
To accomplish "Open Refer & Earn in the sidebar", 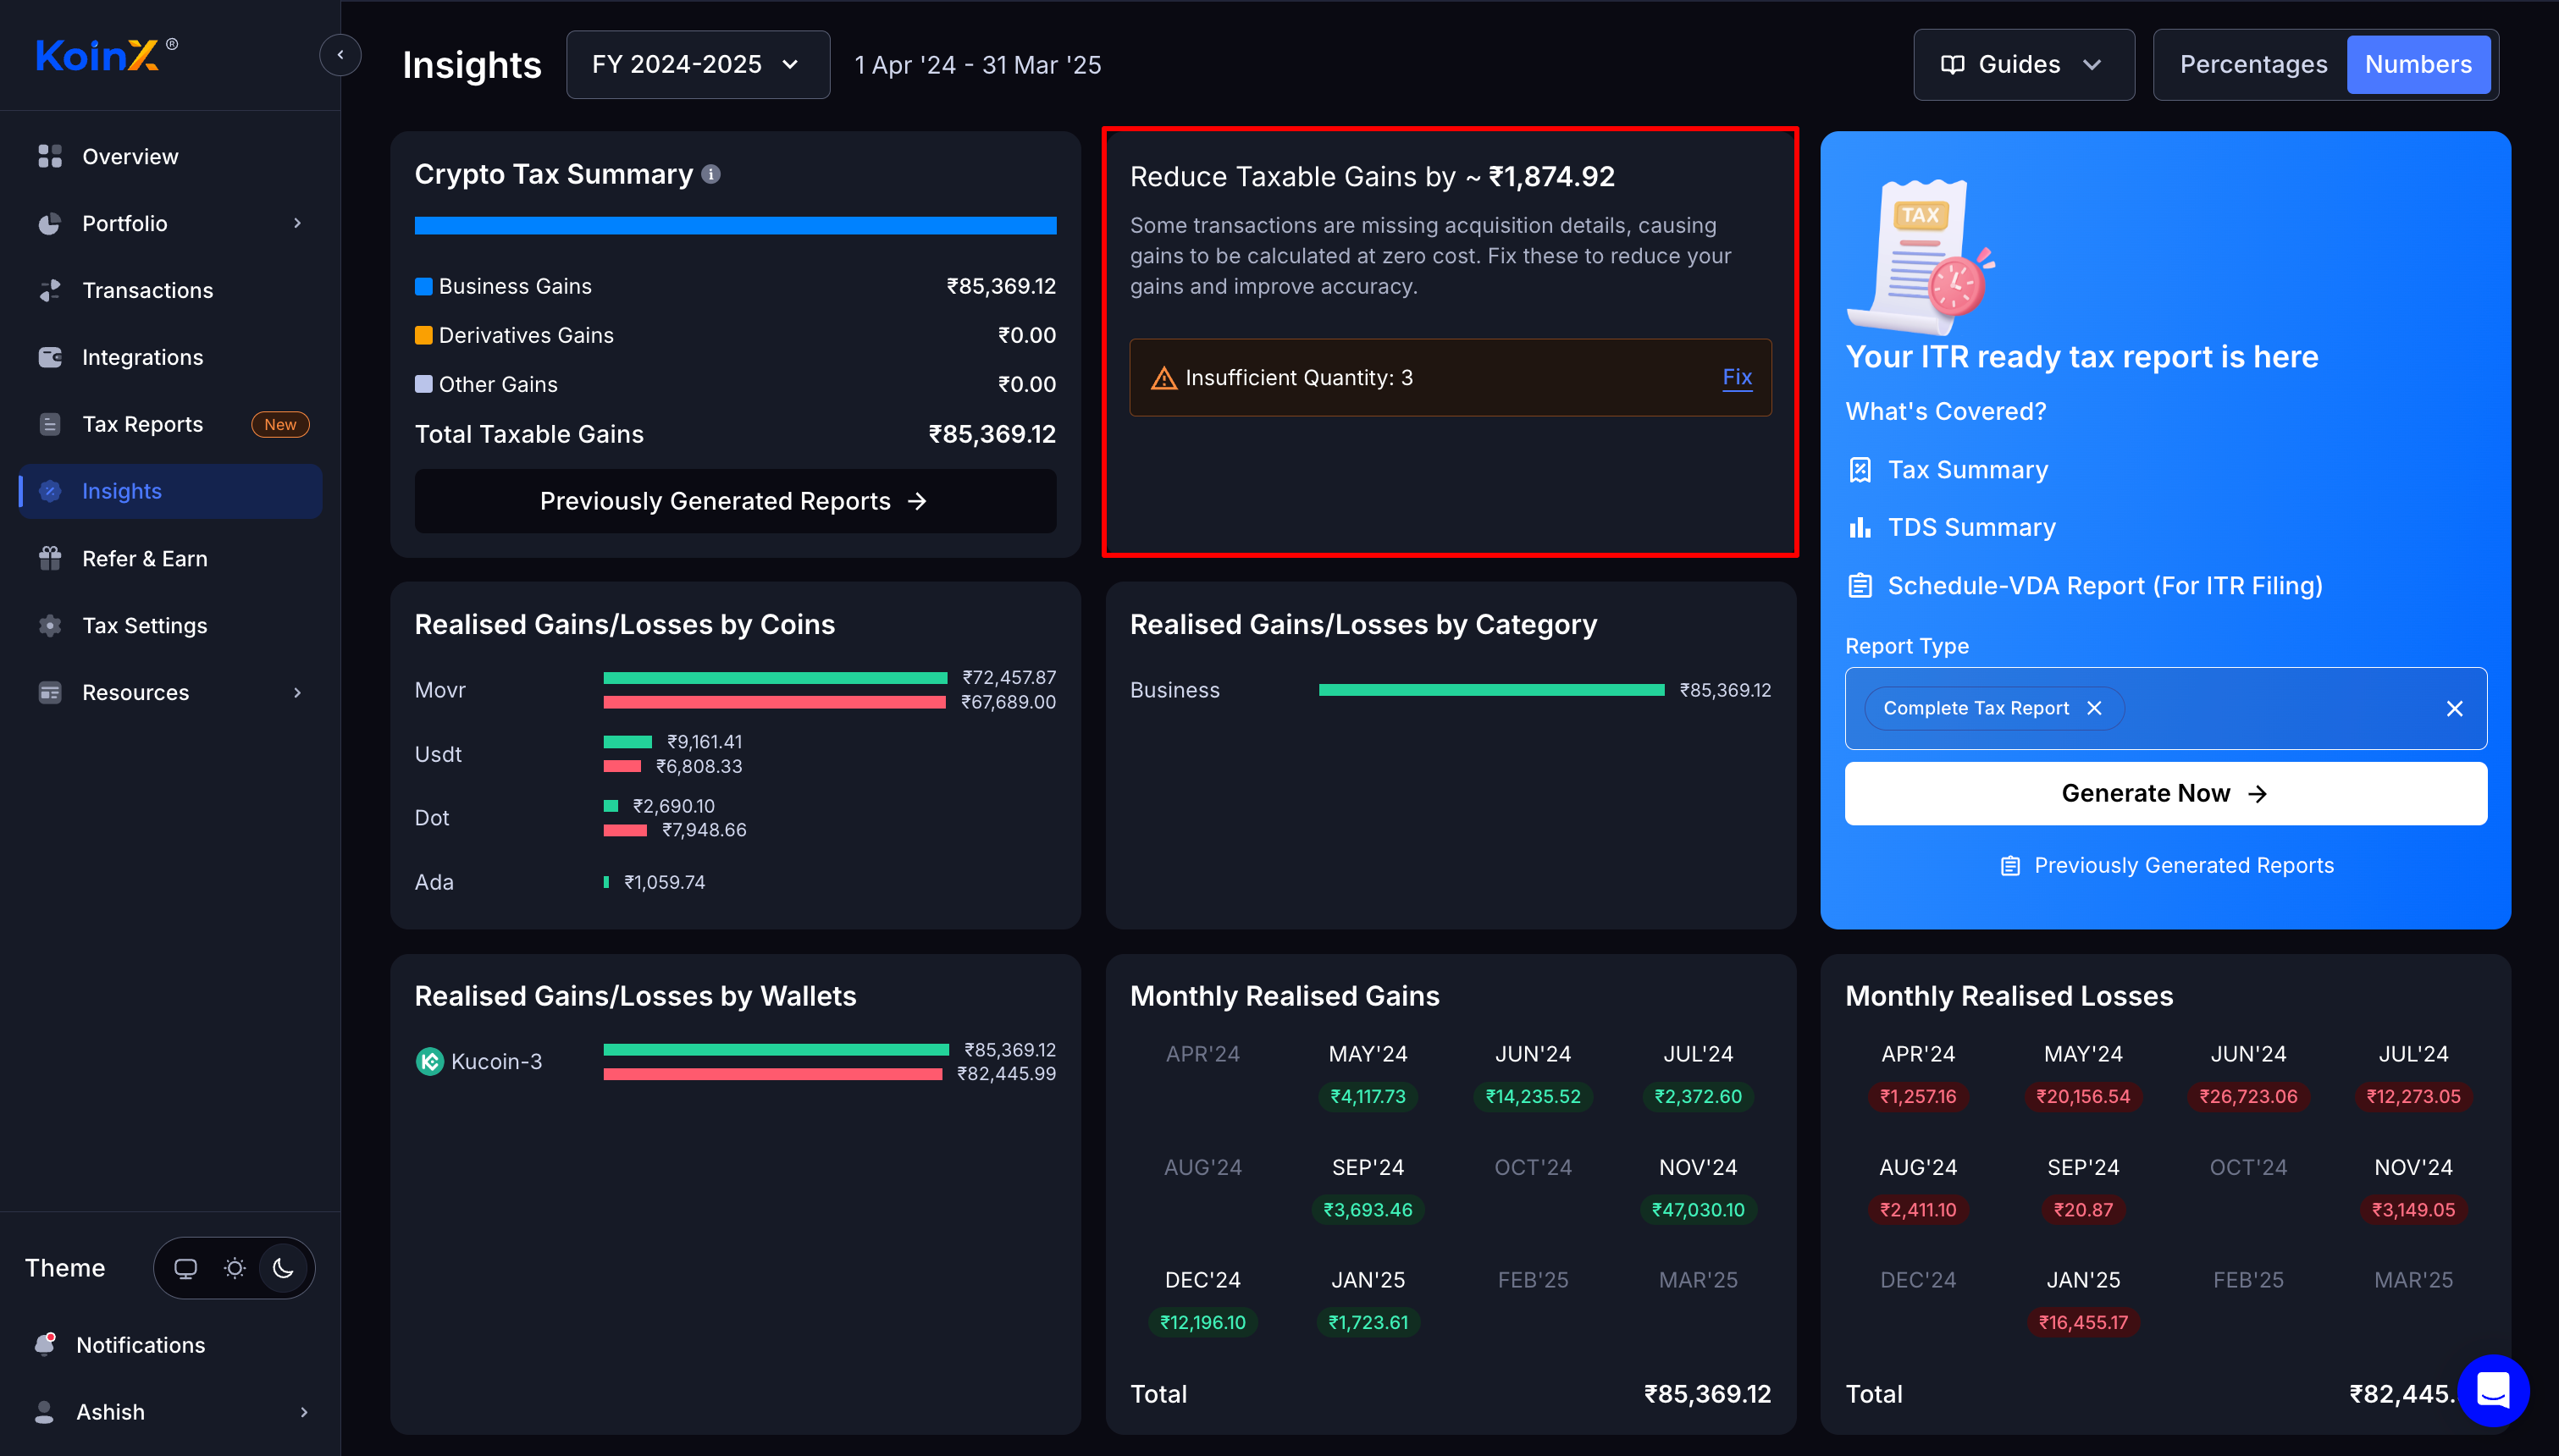I will tap(171, 558).
